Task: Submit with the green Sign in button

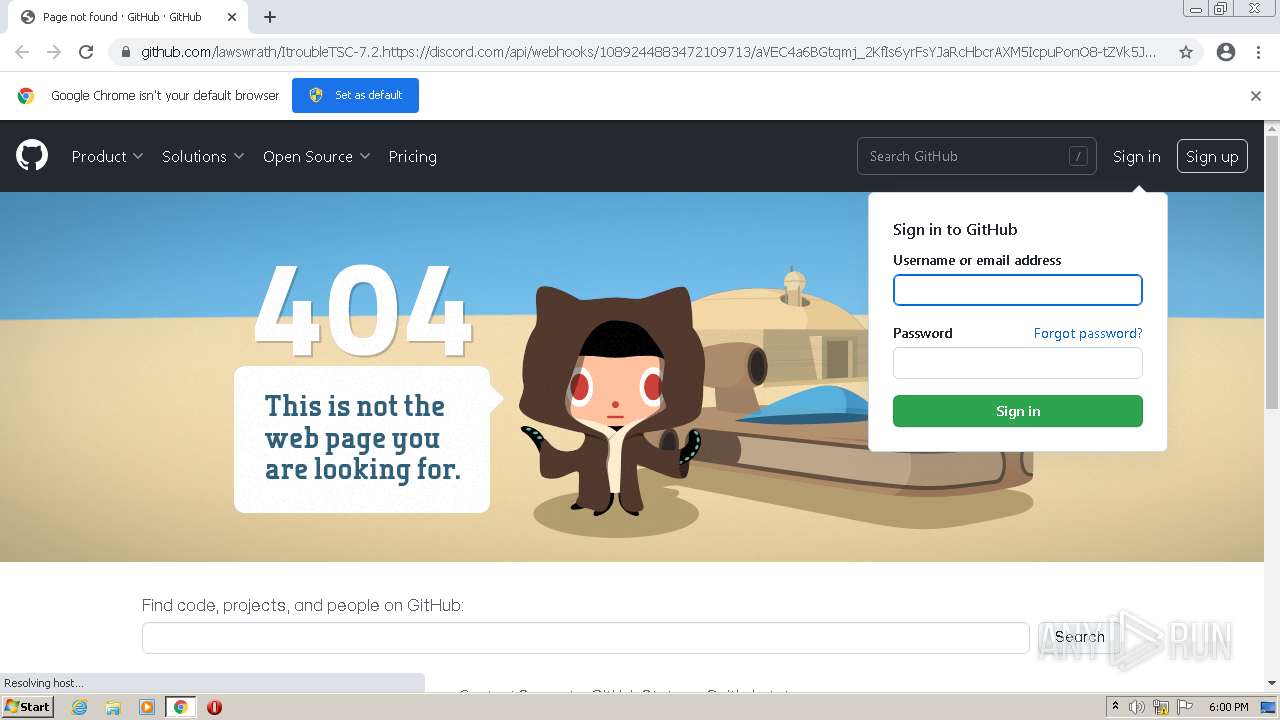Action: click(1017, 411)
